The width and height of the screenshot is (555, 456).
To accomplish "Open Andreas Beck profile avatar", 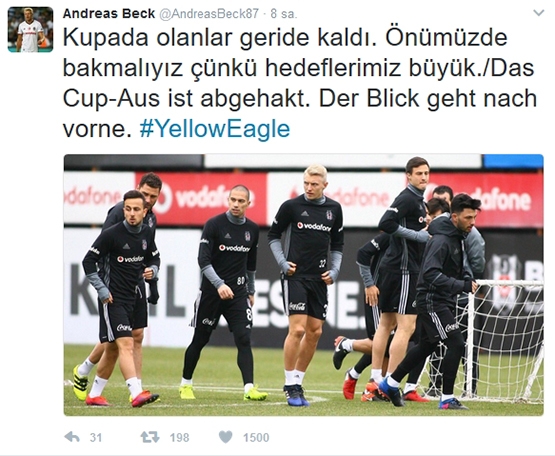I will coord(30,29).
